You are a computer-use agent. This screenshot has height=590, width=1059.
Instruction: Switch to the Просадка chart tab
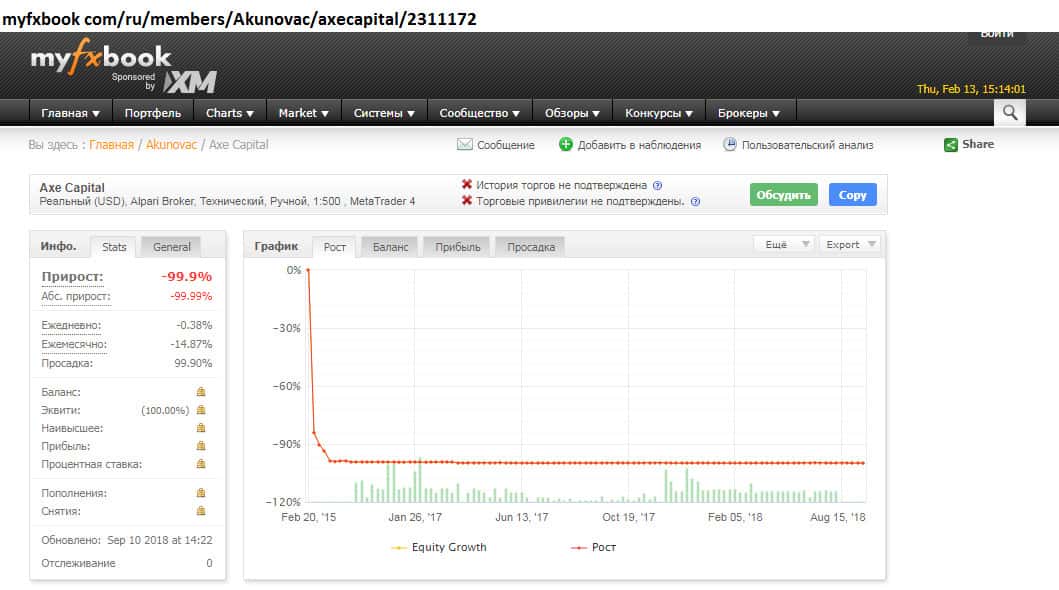tap(530, 247)
